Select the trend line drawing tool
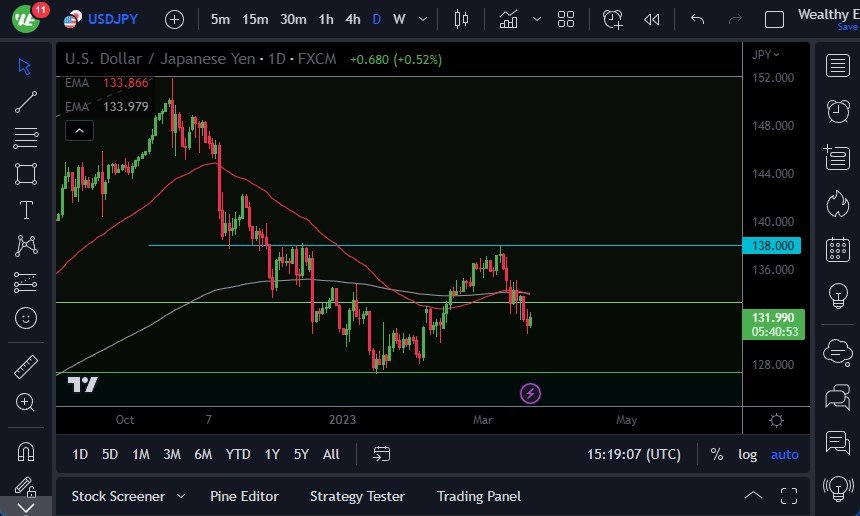 [26, 101]
